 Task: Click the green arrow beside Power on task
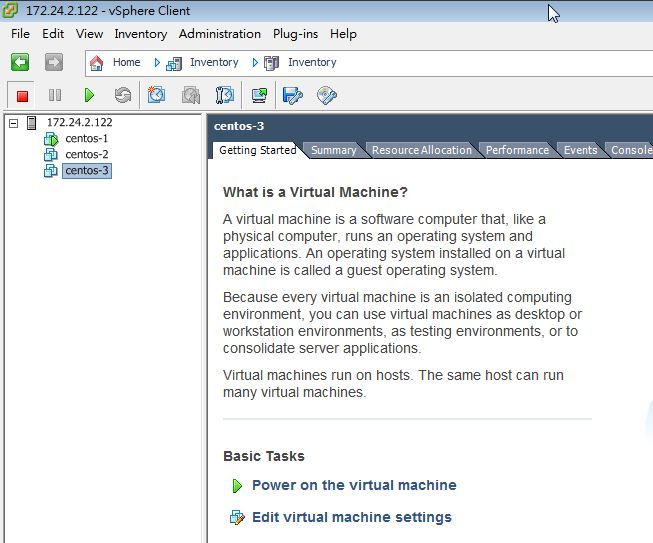tap(237, 486)
